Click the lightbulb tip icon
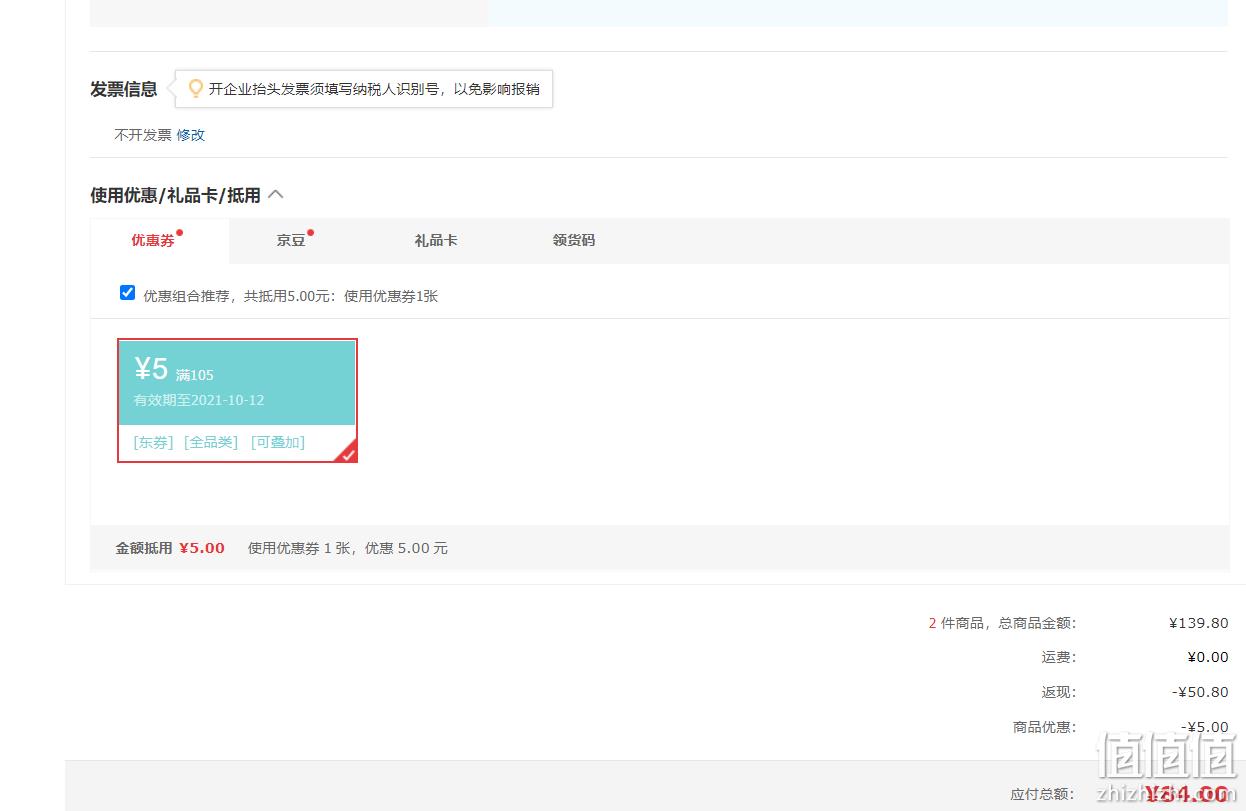Image resolution: width=1246 pixels, height=811 pixels. [x=196, y=89]
